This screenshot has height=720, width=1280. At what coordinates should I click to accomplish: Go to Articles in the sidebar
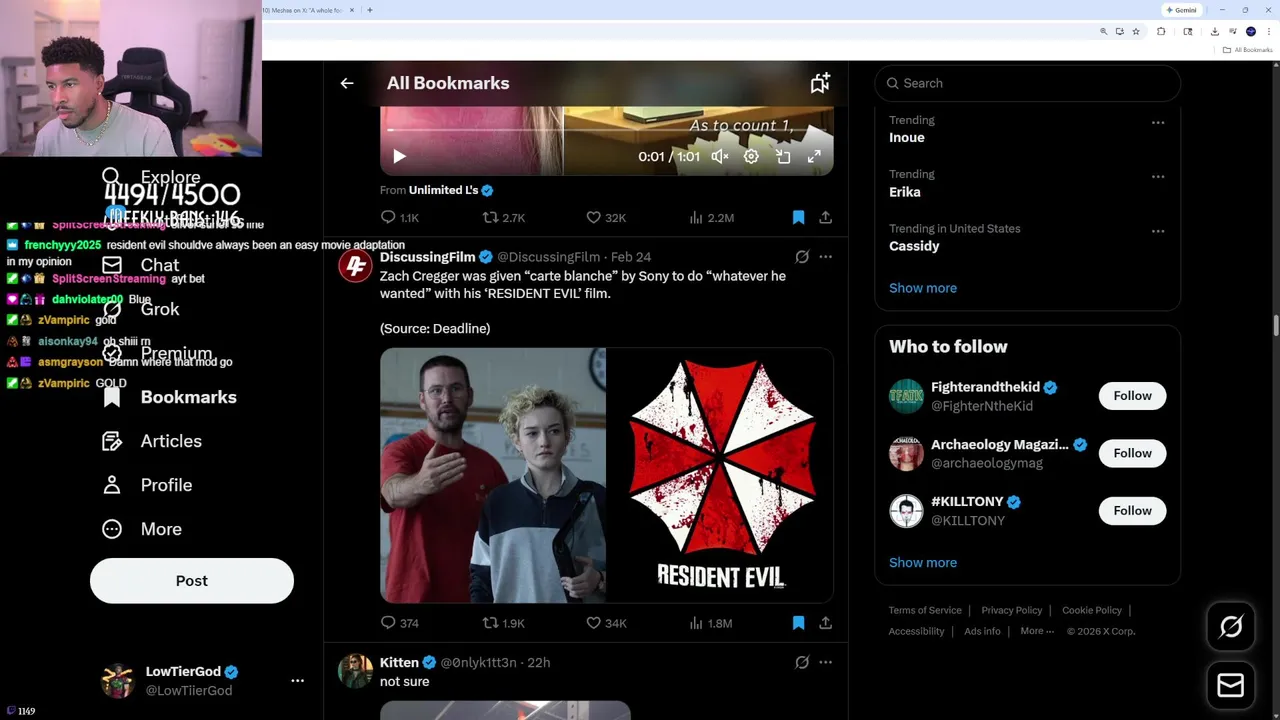(152, 441)
